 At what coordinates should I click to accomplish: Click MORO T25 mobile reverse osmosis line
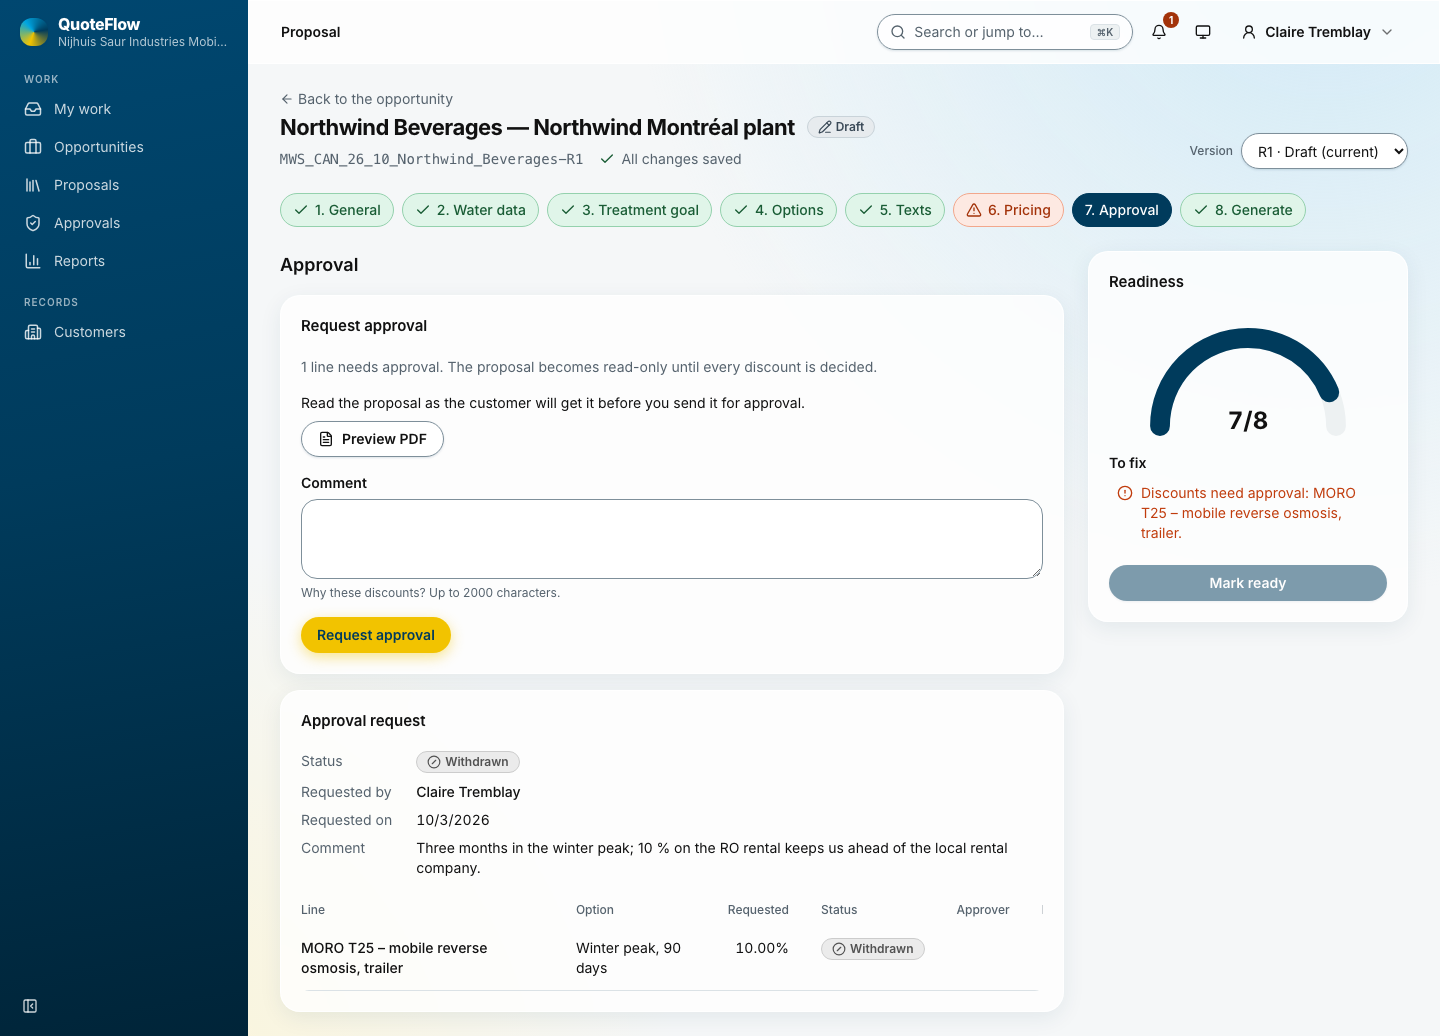[x=394, y=958]
